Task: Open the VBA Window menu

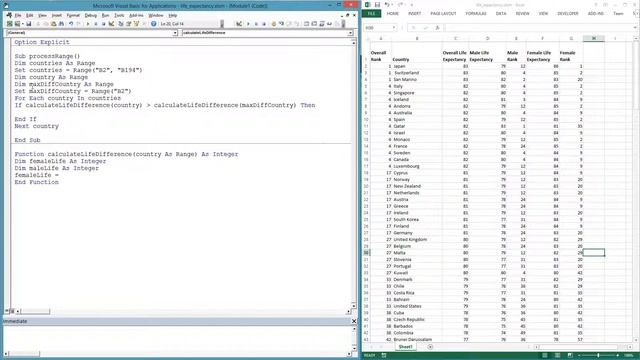Action: 156,16
